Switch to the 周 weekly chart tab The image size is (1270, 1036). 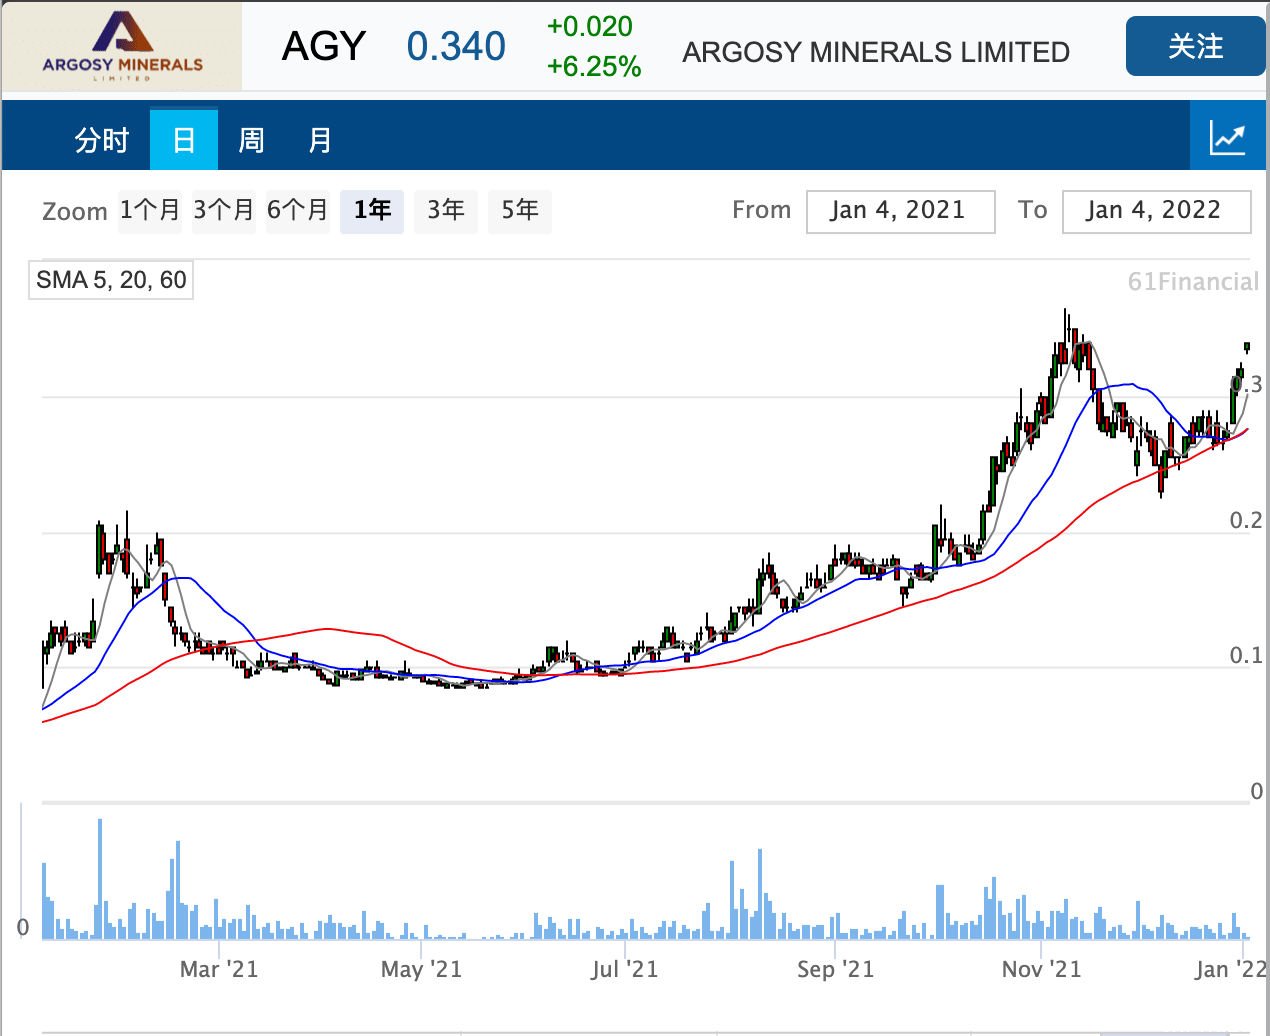pos(251,140)
